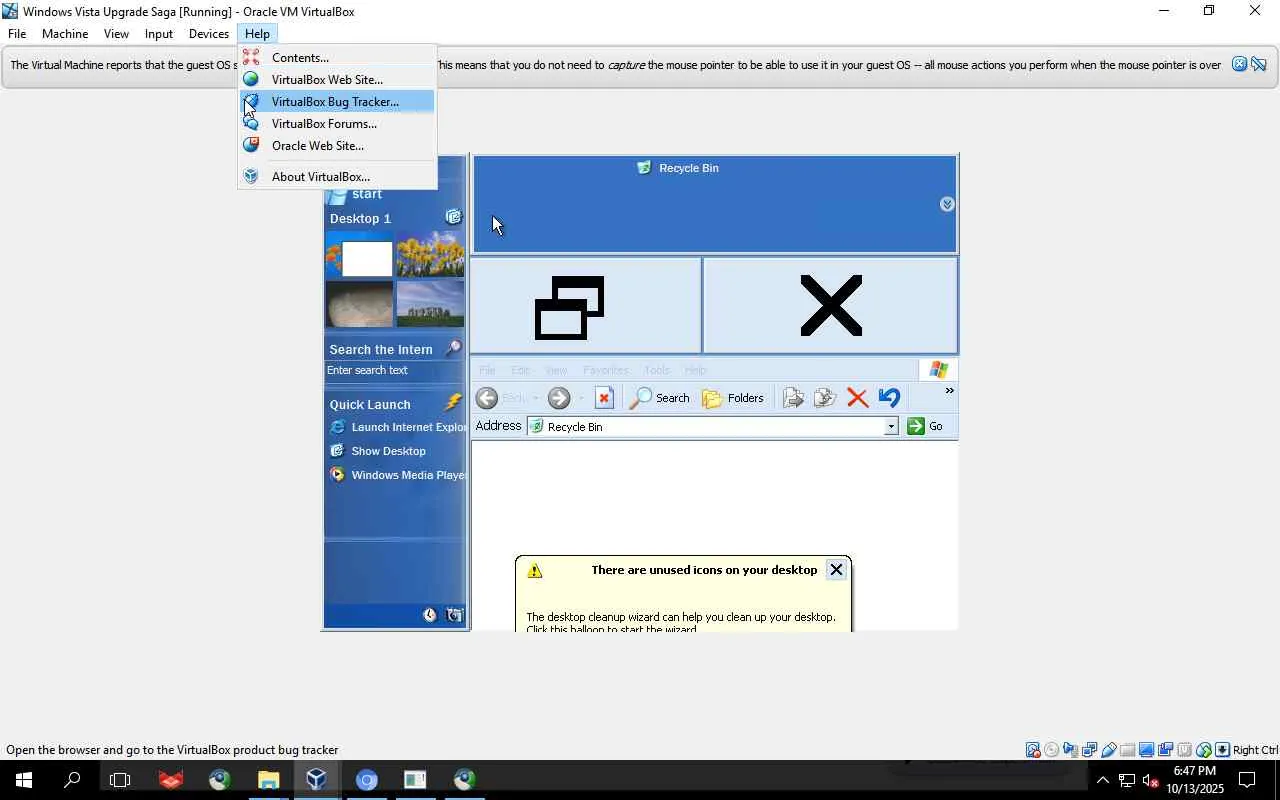Click the large restore-window button

pyautogui.click(x=586, y=306)
